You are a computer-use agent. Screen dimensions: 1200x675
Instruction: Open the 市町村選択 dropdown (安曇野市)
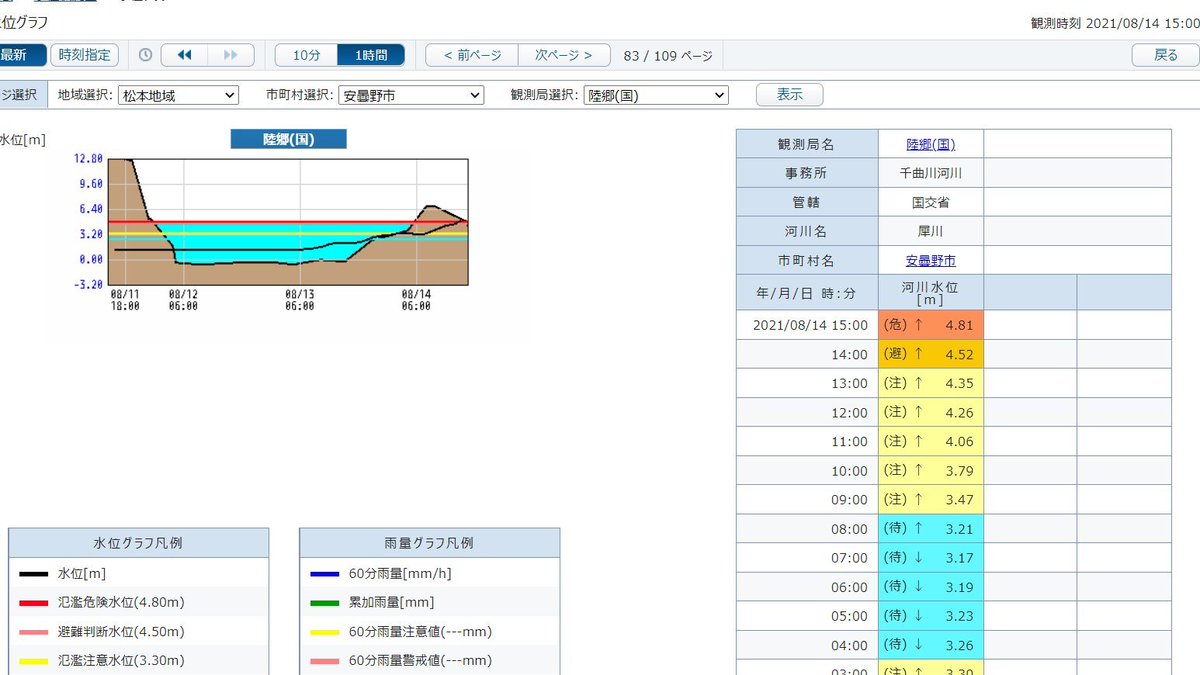(411, 95)
